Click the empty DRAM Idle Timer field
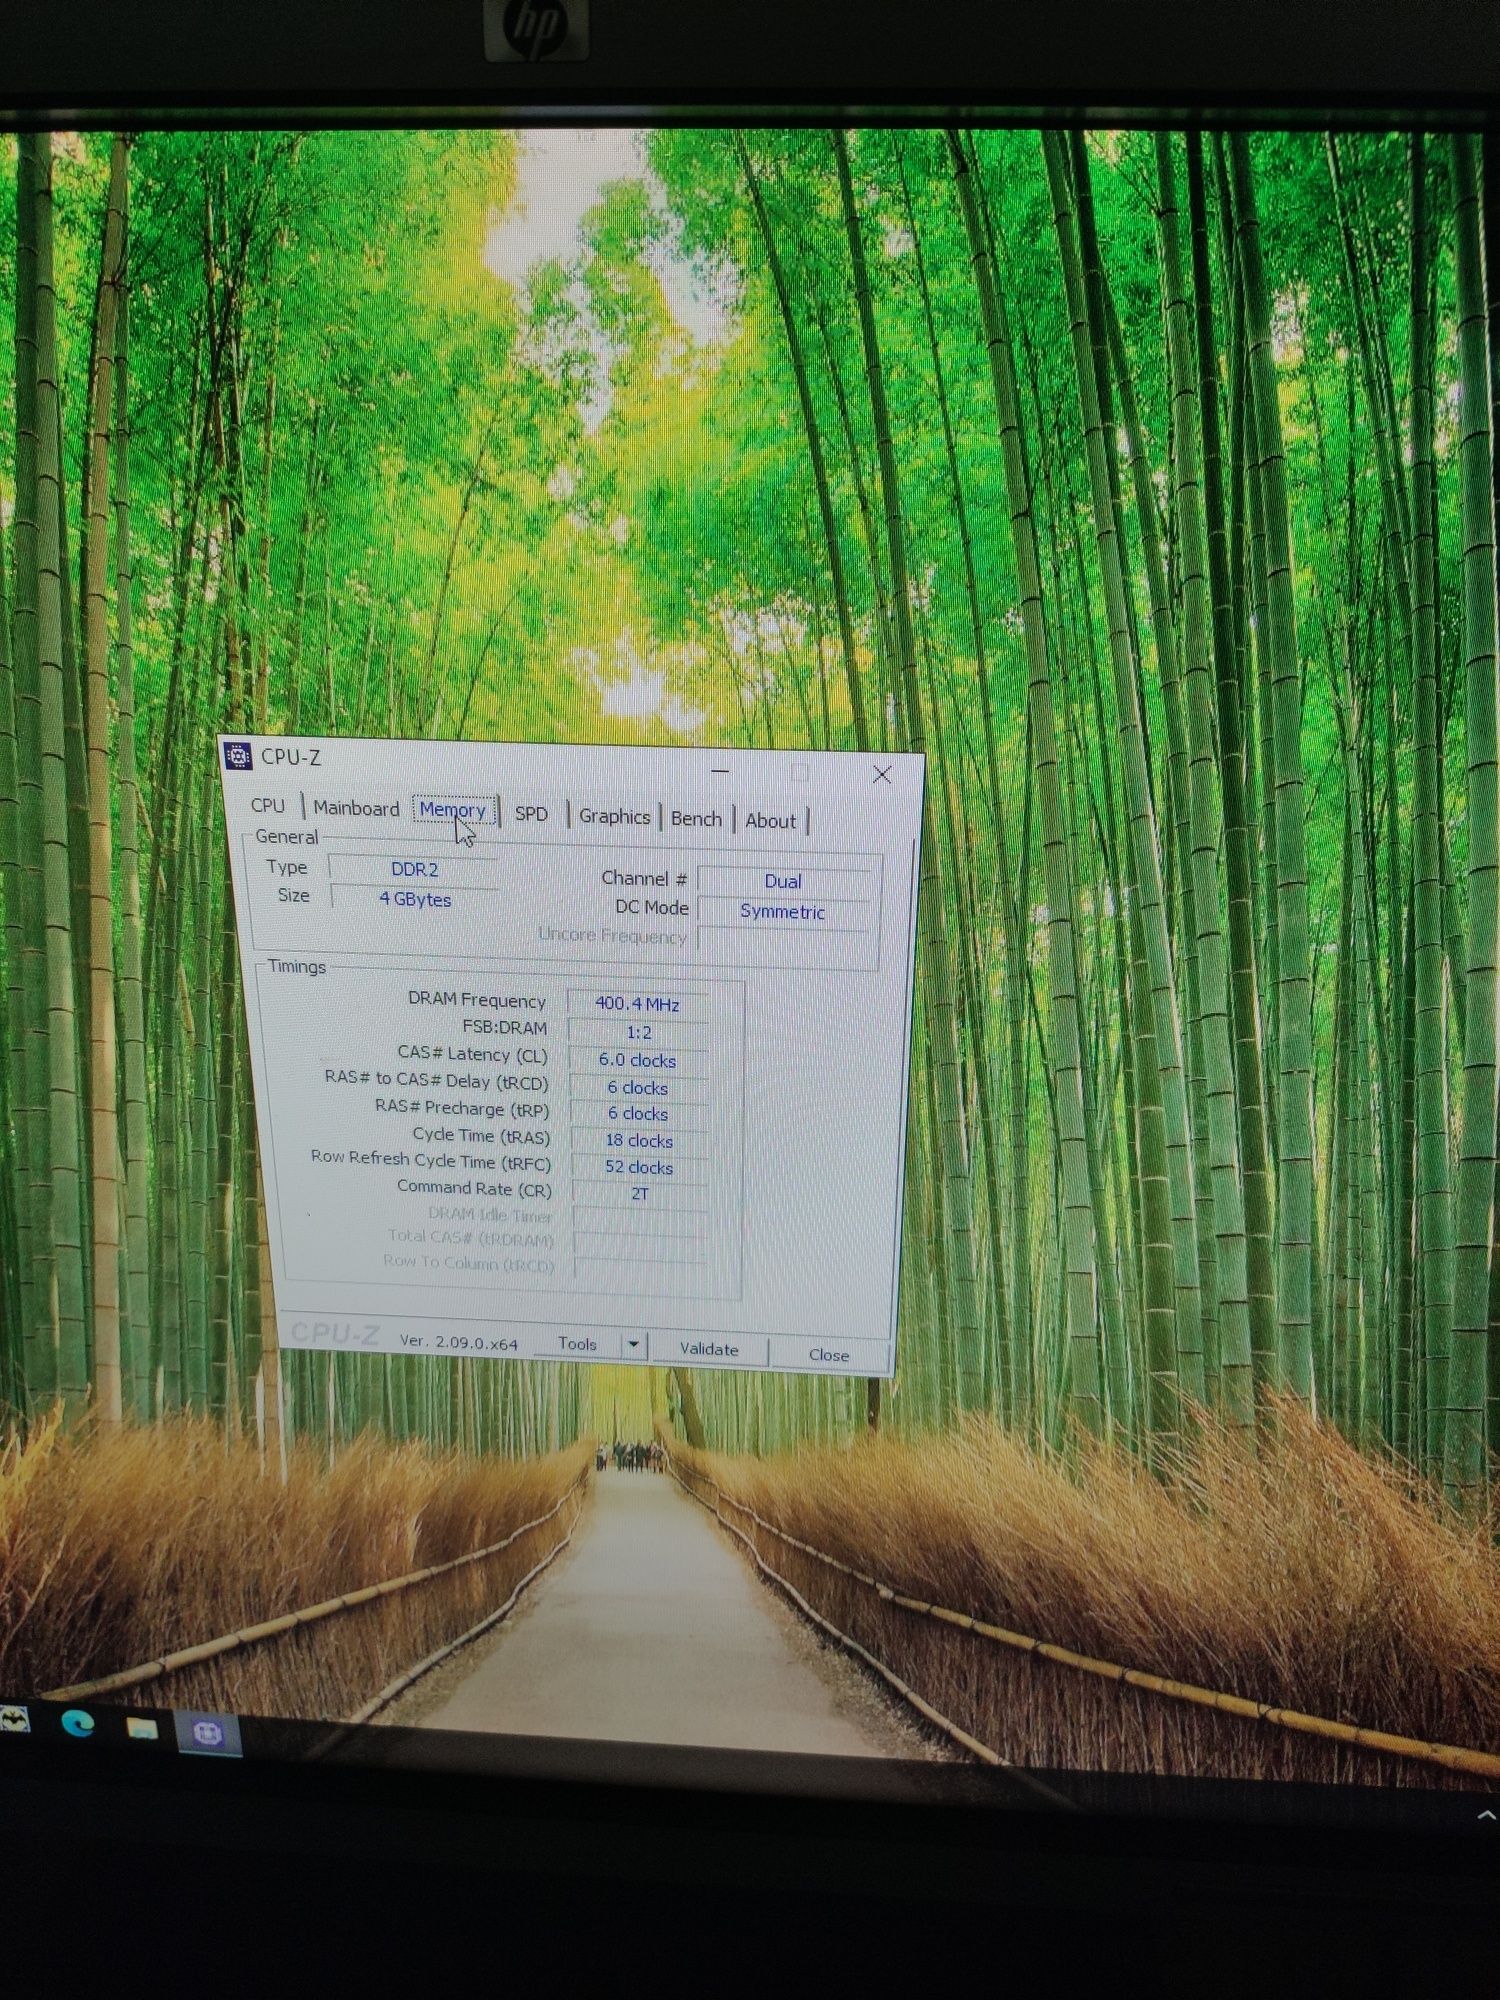Screen dimensions: 1500x2000 tap(640, 1220)
